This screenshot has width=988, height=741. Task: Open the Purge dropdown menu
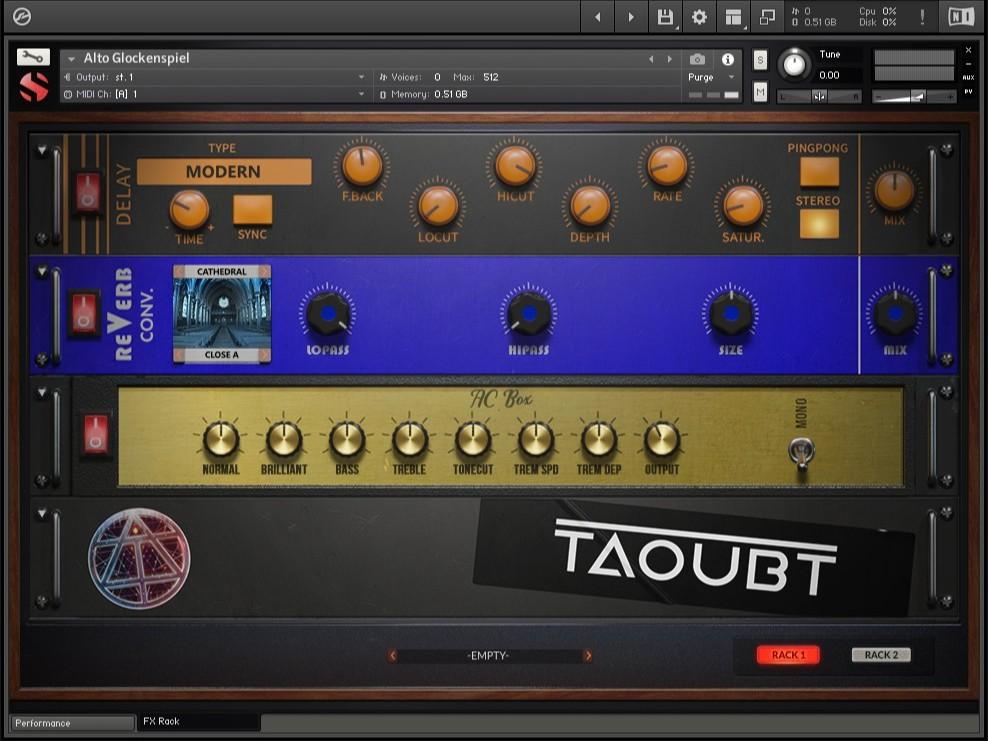click(712, 77)
